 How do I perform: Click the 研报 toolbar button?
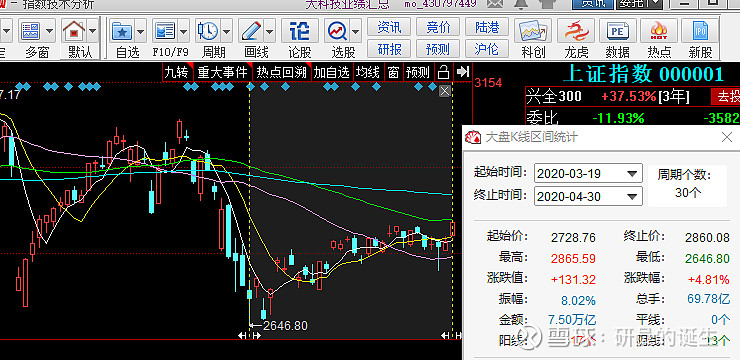pyautogui.click(x=389, y=49)
